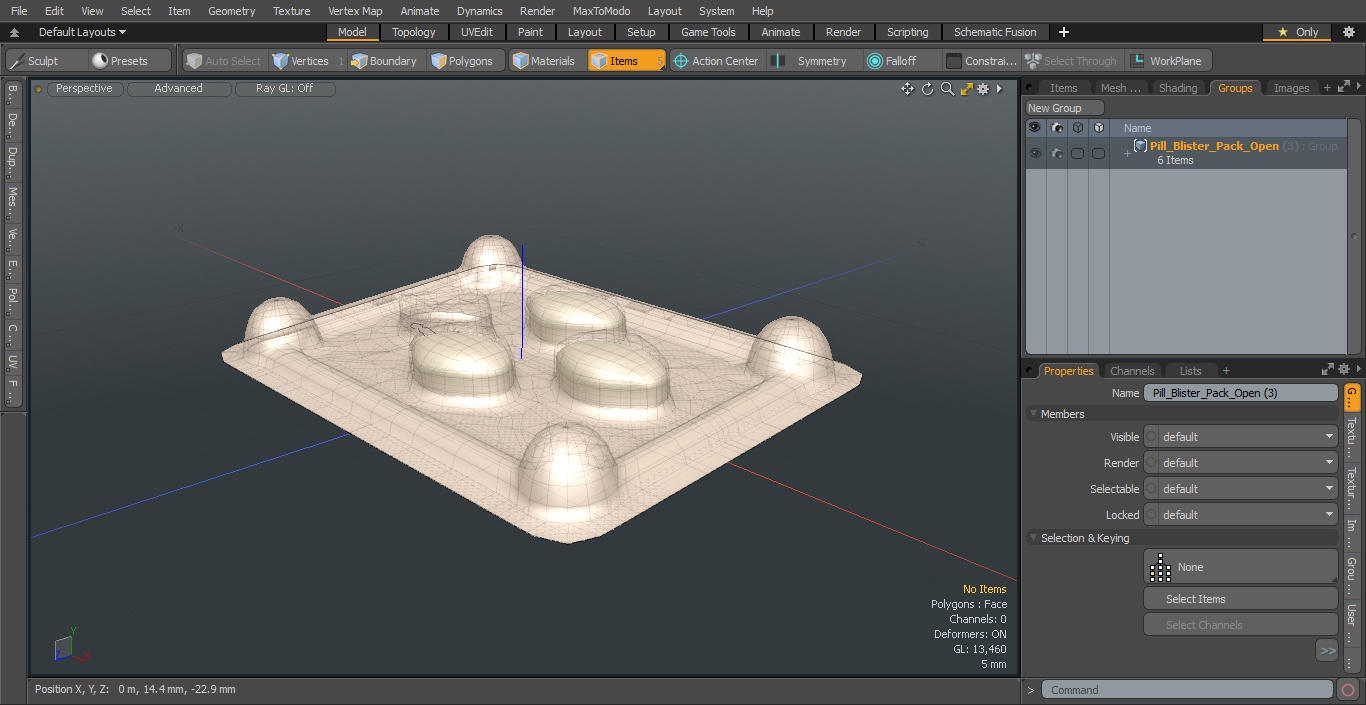The height and width of the screenshot is (705, 1366).
Task: Switch to the Shading panel tab
Action: 1177,88
